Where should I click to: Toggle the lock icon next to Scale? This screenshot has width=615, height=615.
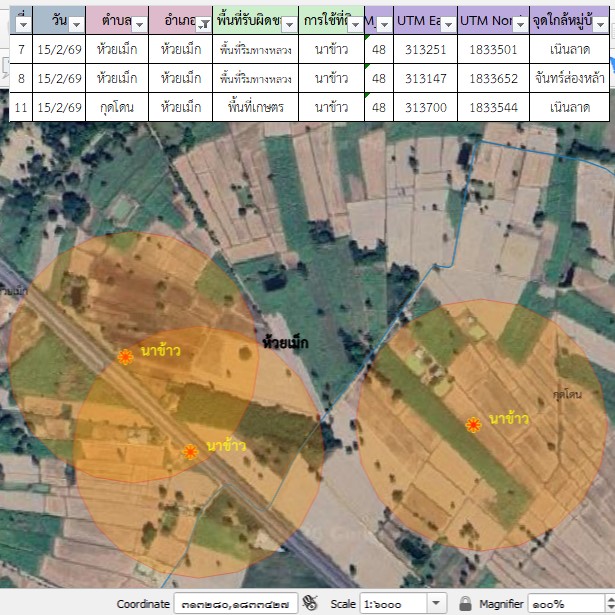(x=465, y=603)
